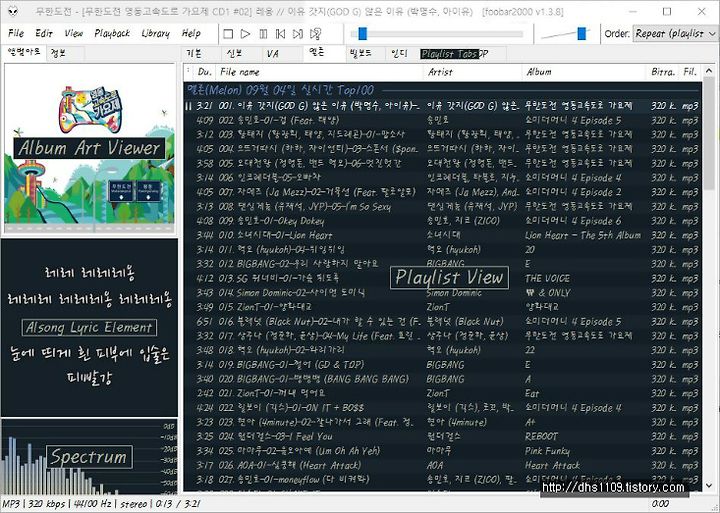Switch to the 앨범아트 panel tab
This screenshot has width=720, height=513.
point(23,53)
